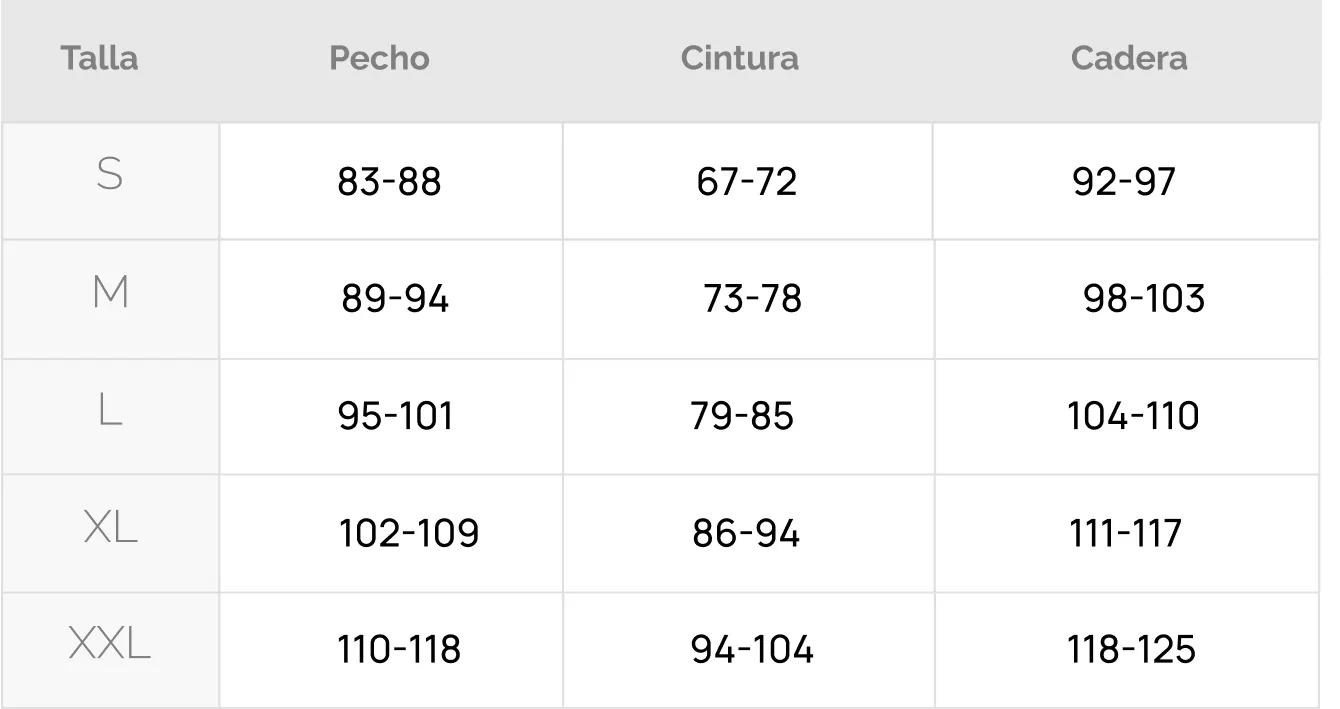Click the 89-94 chest cell
This screenshot has height=709, width=1340.
(395, 298)
